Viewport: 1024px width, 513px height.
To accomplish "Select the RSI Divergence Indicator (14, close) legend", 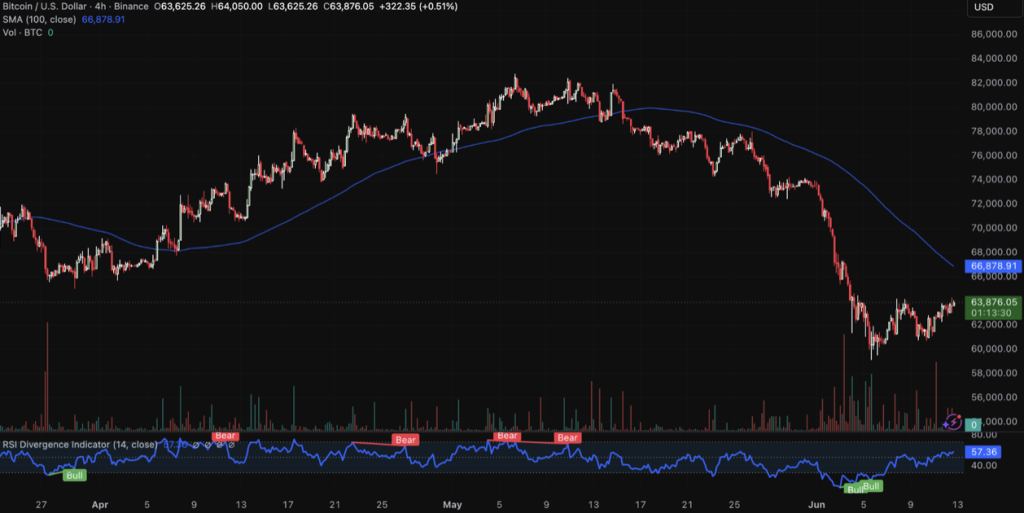I will [79, 444].
